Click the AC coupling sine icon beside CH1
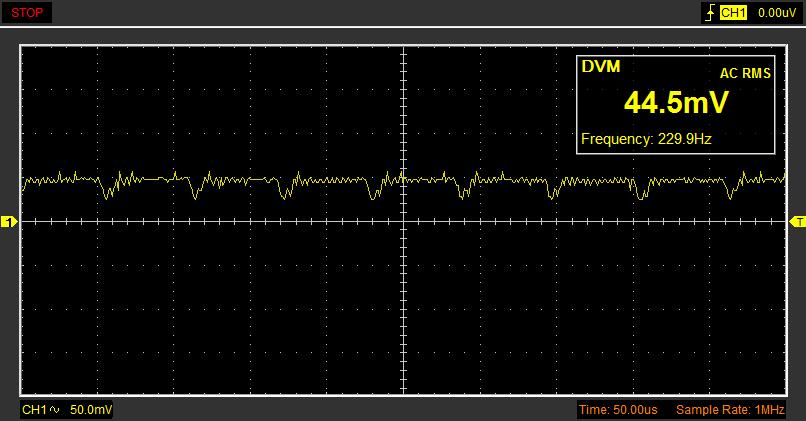806x421 pixels. click(55, 410)
